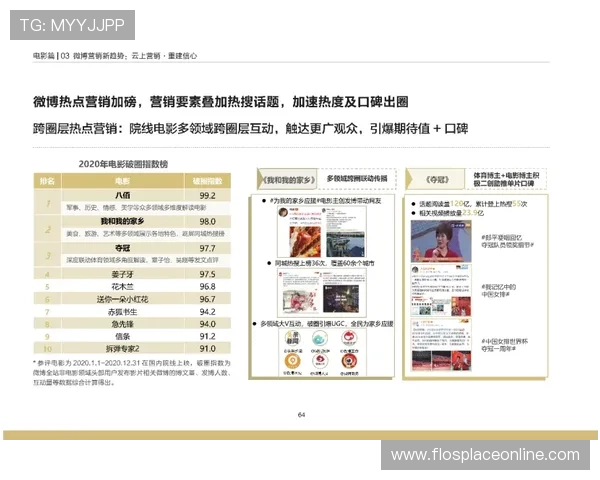The image size is (600, 480).
Task: Click the dark red swirl avatar in the bottom right
Action: 349,361
